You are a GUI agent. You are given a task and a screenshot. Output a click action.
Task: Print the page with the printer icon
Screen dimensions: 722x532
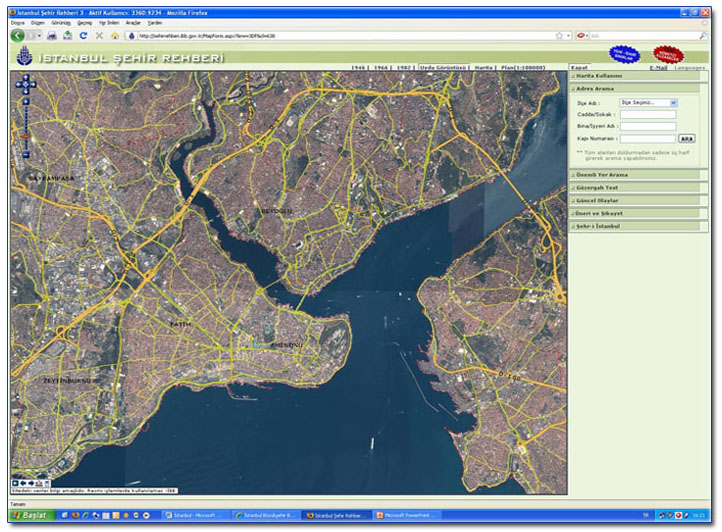pyautogui.click(x=52, y=35)
